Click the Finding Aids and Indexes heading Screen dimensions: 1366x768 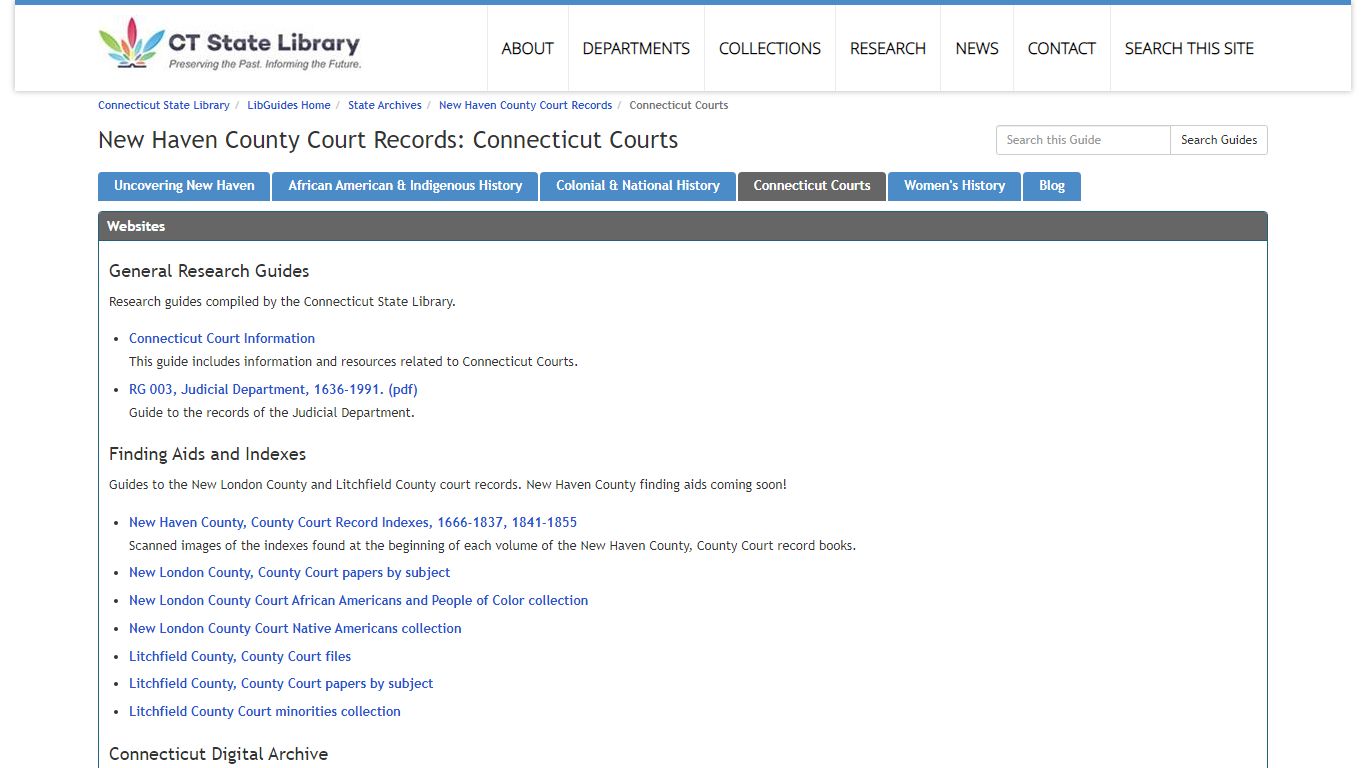pyautogui.click(x=207, y=454)
